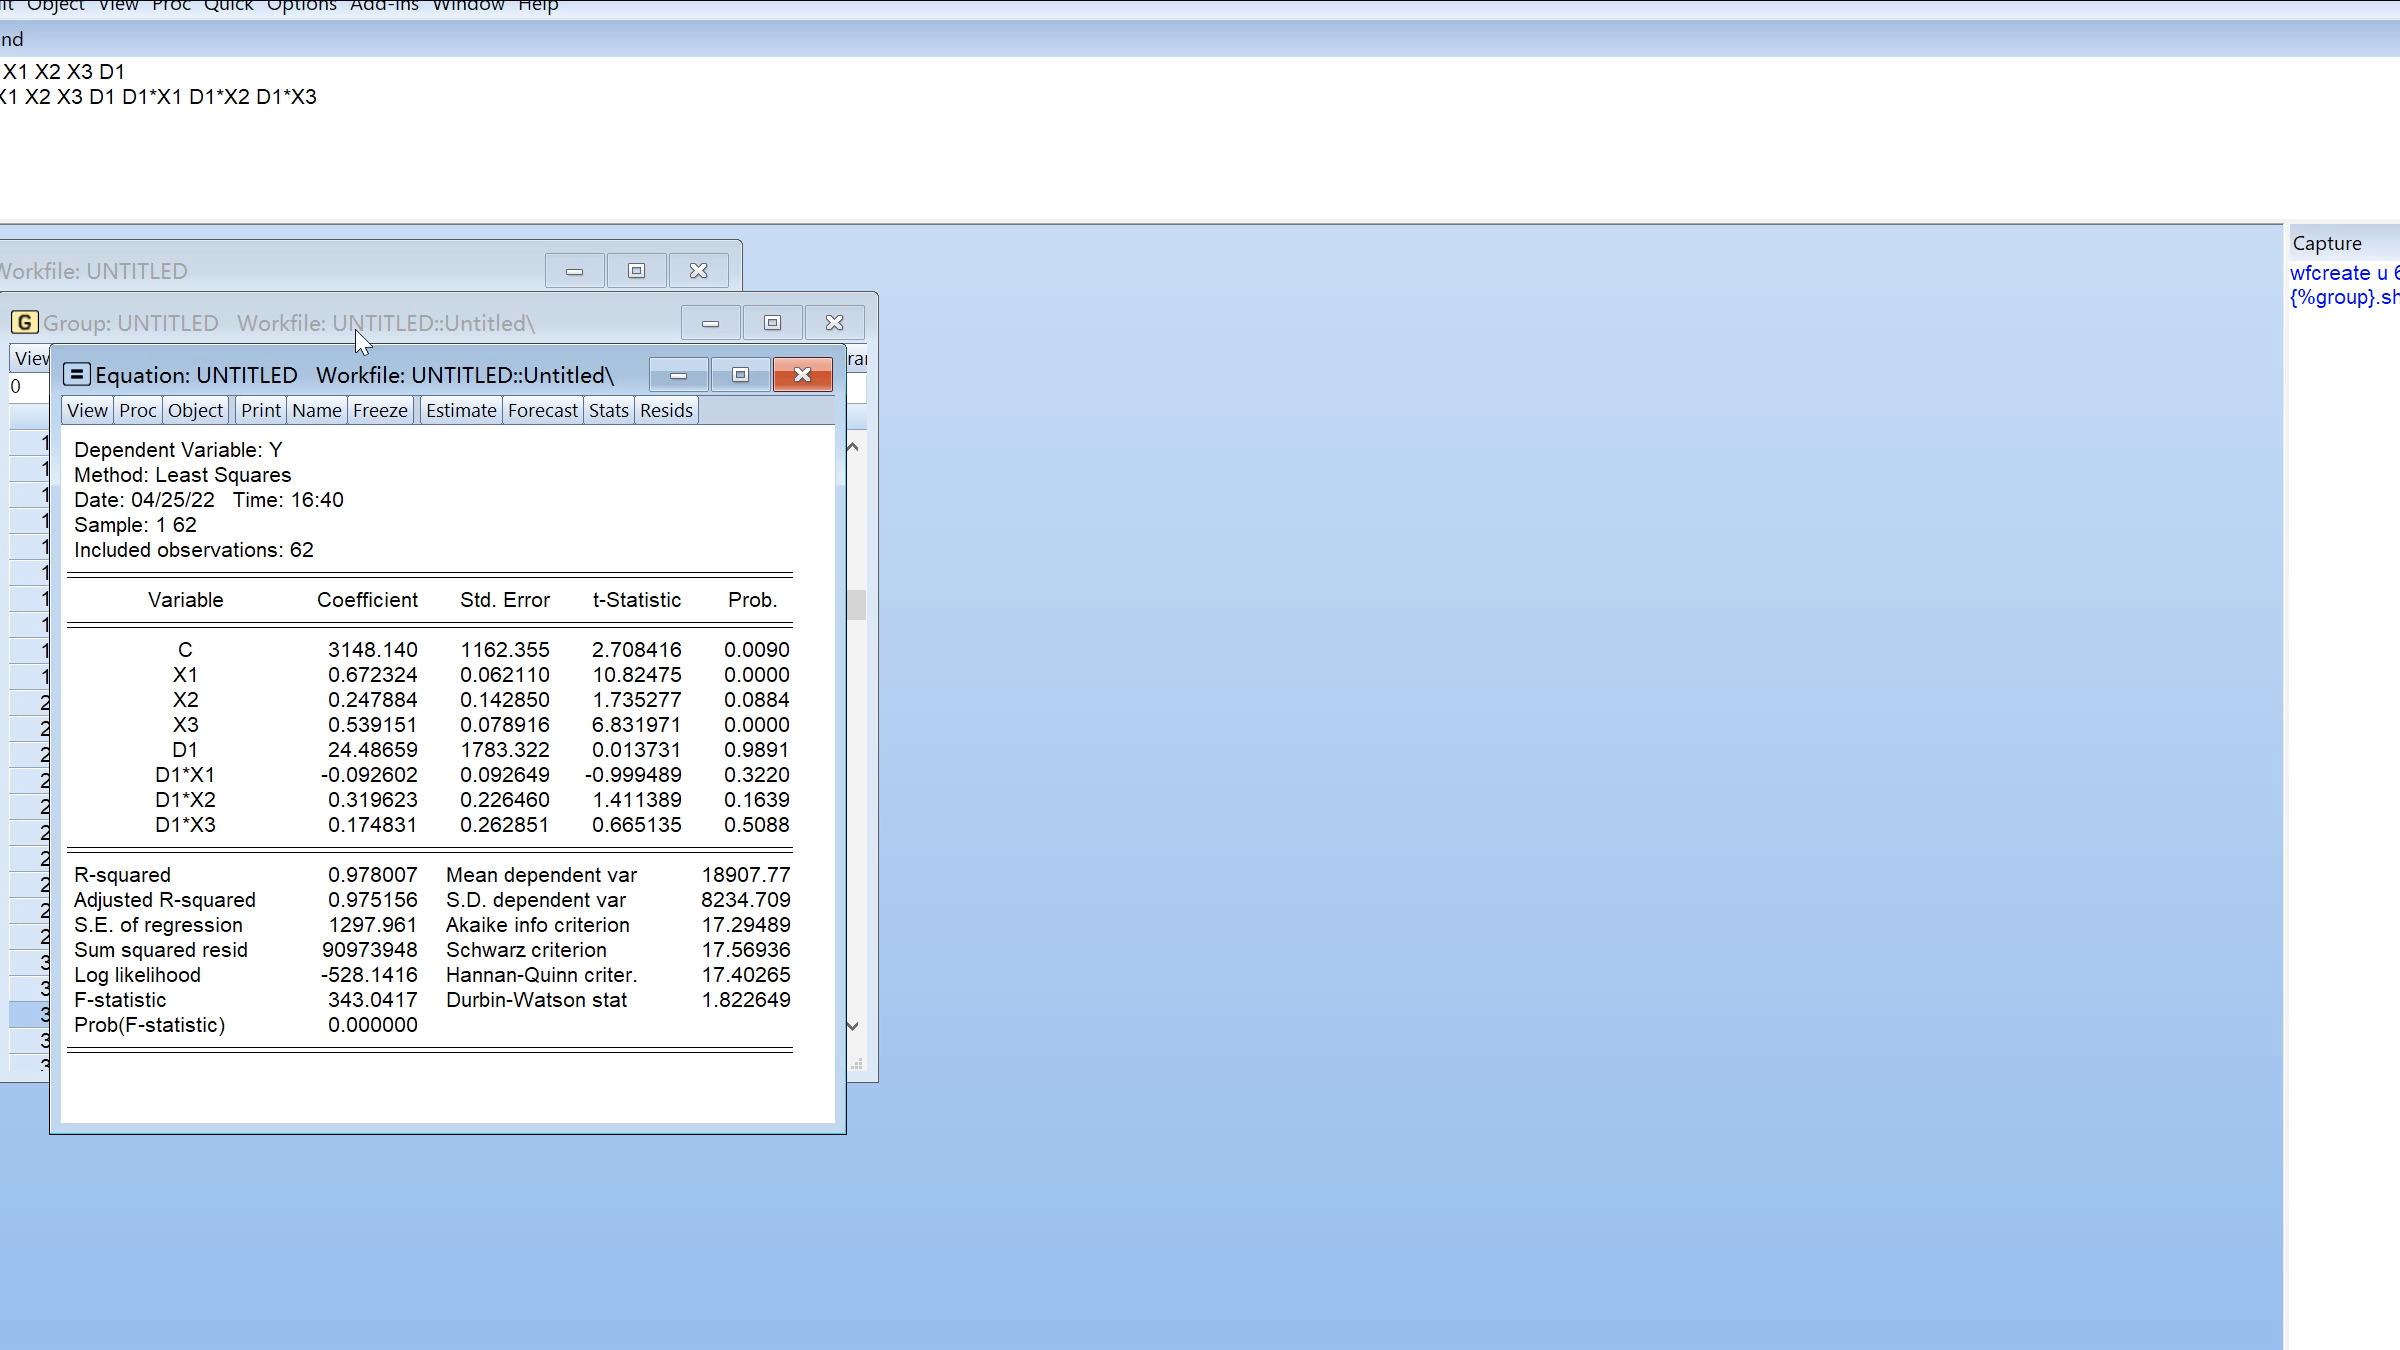Show residuals with the Resids button
Screen dimensions: 2400x1350
click(666, 411)
